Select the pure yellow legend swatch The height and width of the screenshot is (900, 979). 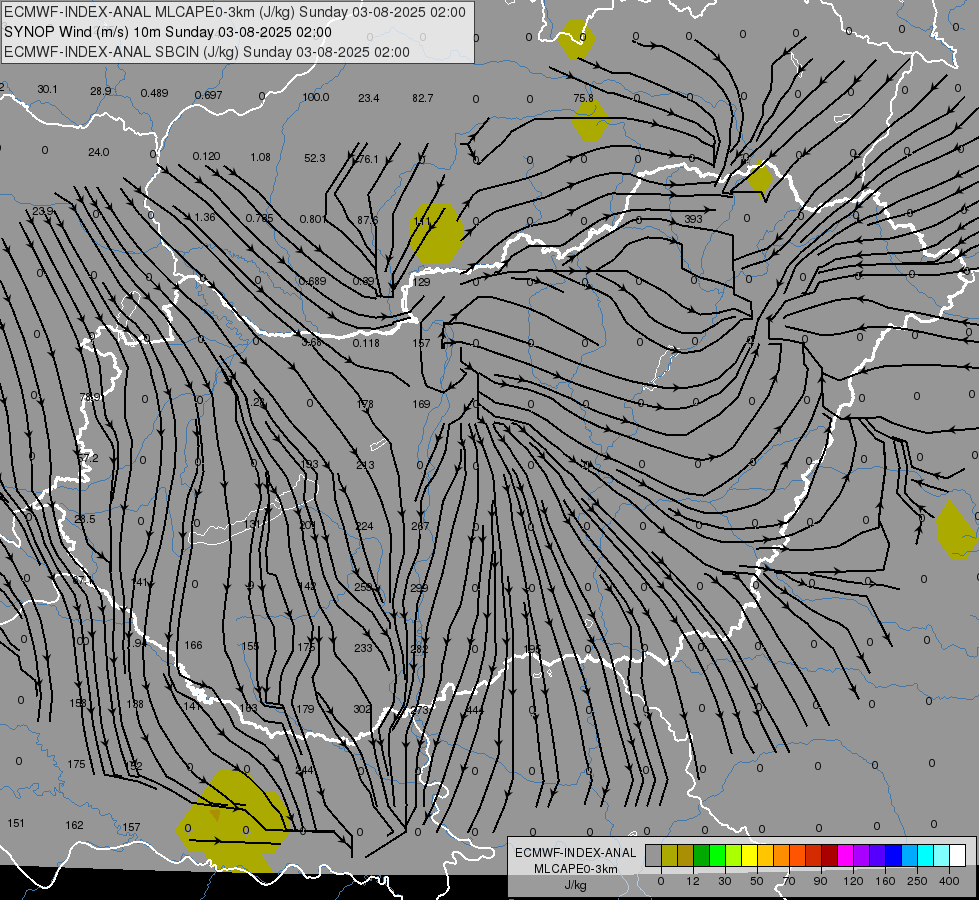click(749, 855)
